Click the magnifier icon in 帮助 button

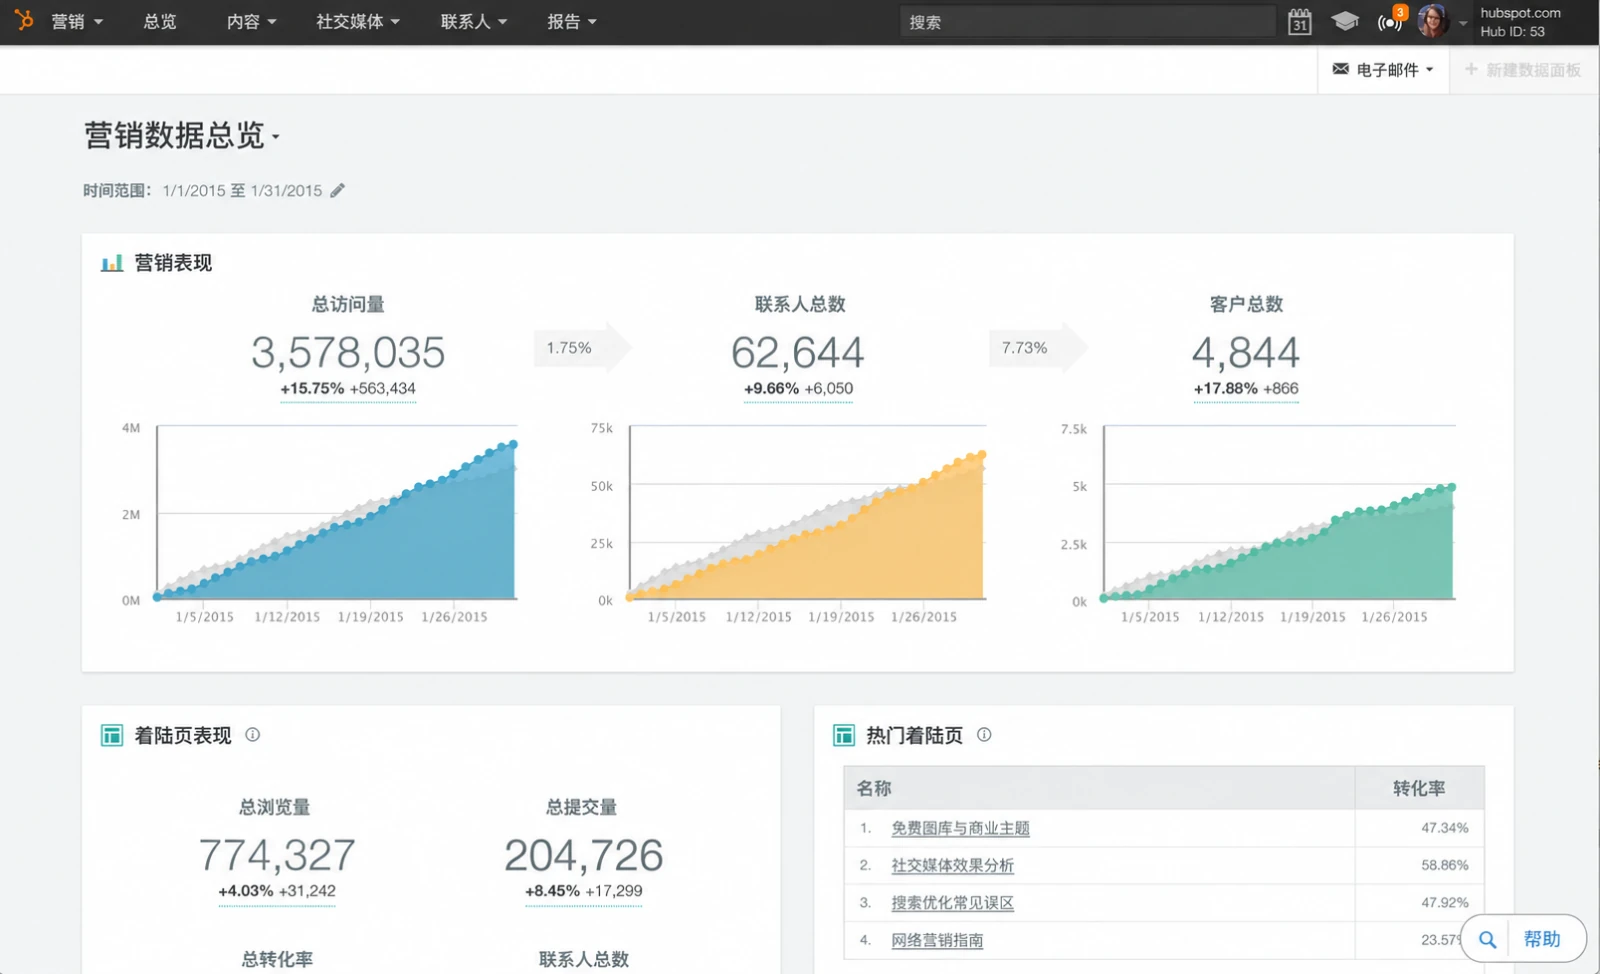(x=1488, y=940)
